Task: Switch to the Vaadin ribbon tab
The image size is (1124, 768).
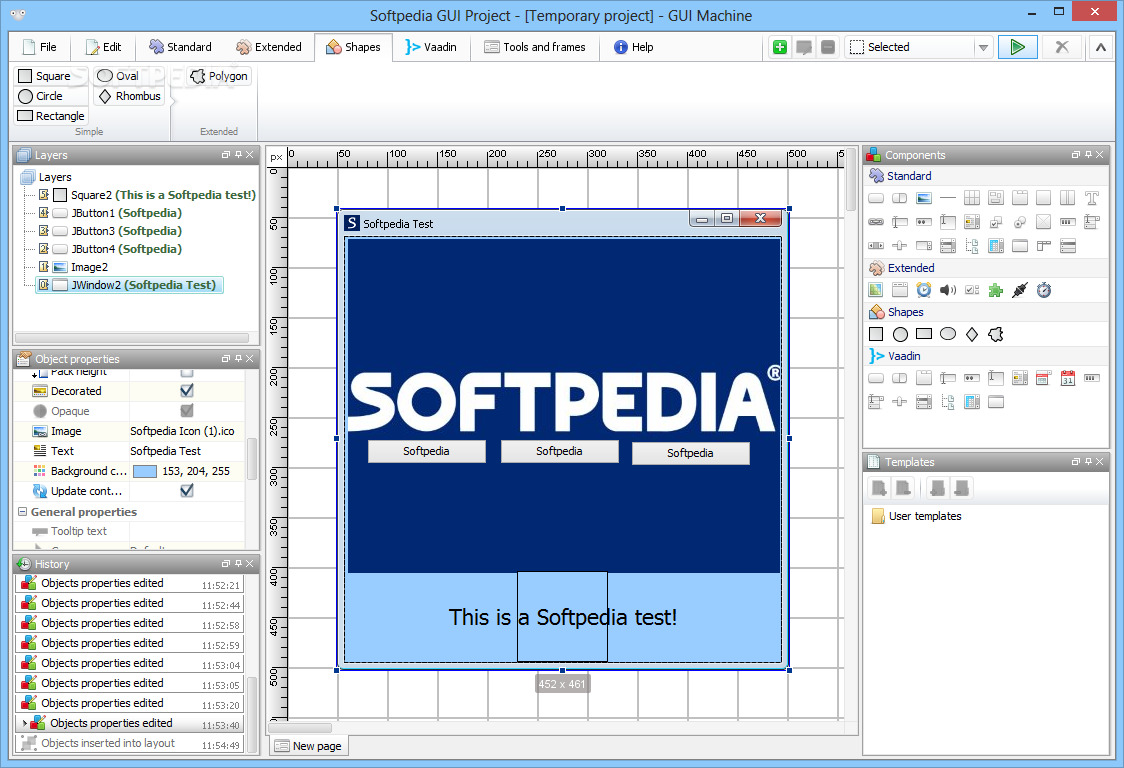Action: [431, 47]
